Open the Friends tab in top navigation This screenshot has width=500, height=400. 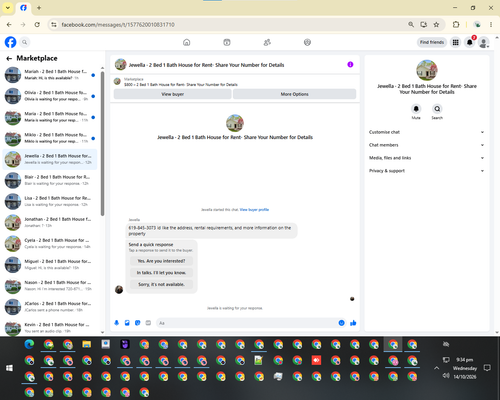267,42
